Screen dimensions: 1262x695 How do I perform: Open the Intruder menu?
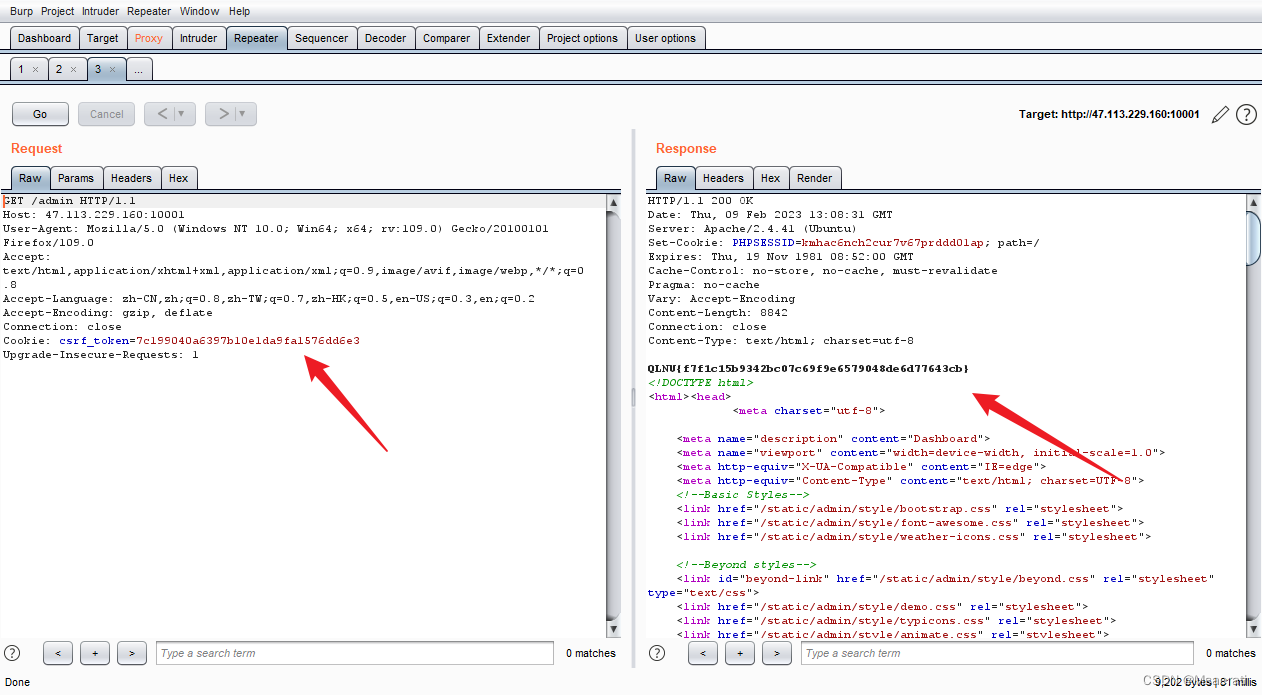tap(102, 11)
